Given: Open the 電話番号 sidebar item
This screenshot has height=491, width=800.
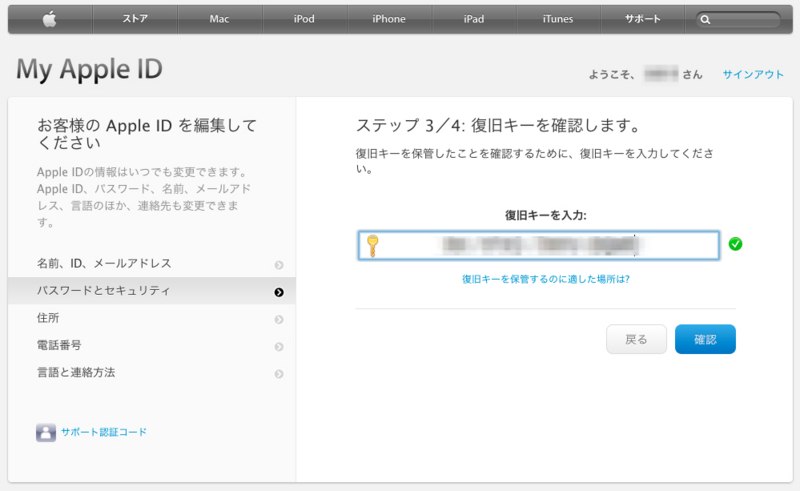Looking at the screenshot, I should (x=152, y=346).
